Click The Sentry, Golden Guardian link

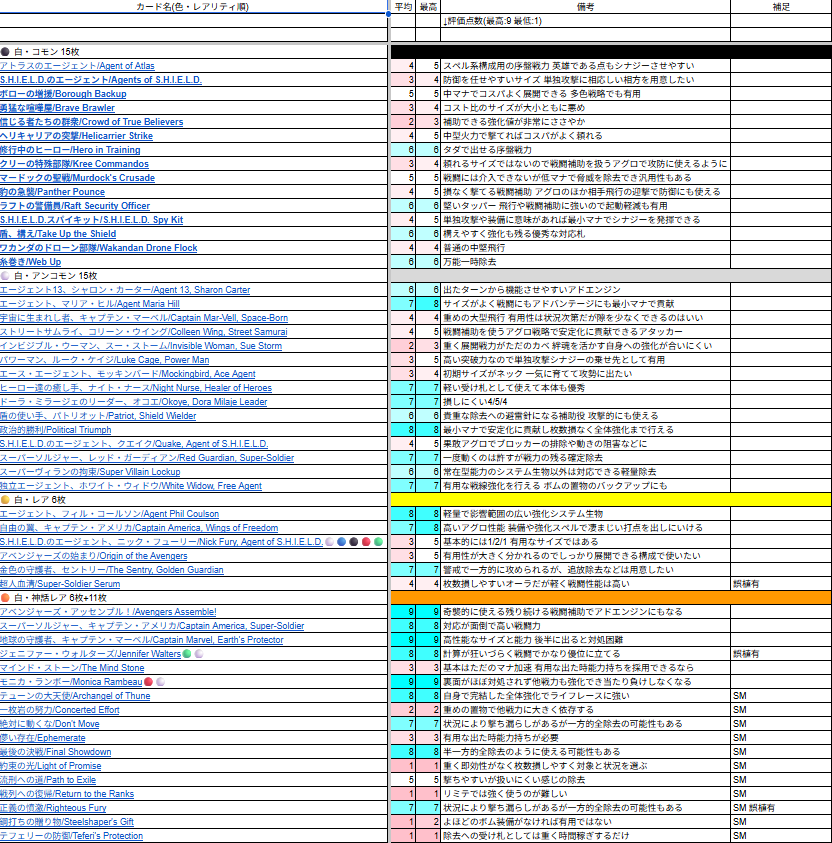pos(111,569)
